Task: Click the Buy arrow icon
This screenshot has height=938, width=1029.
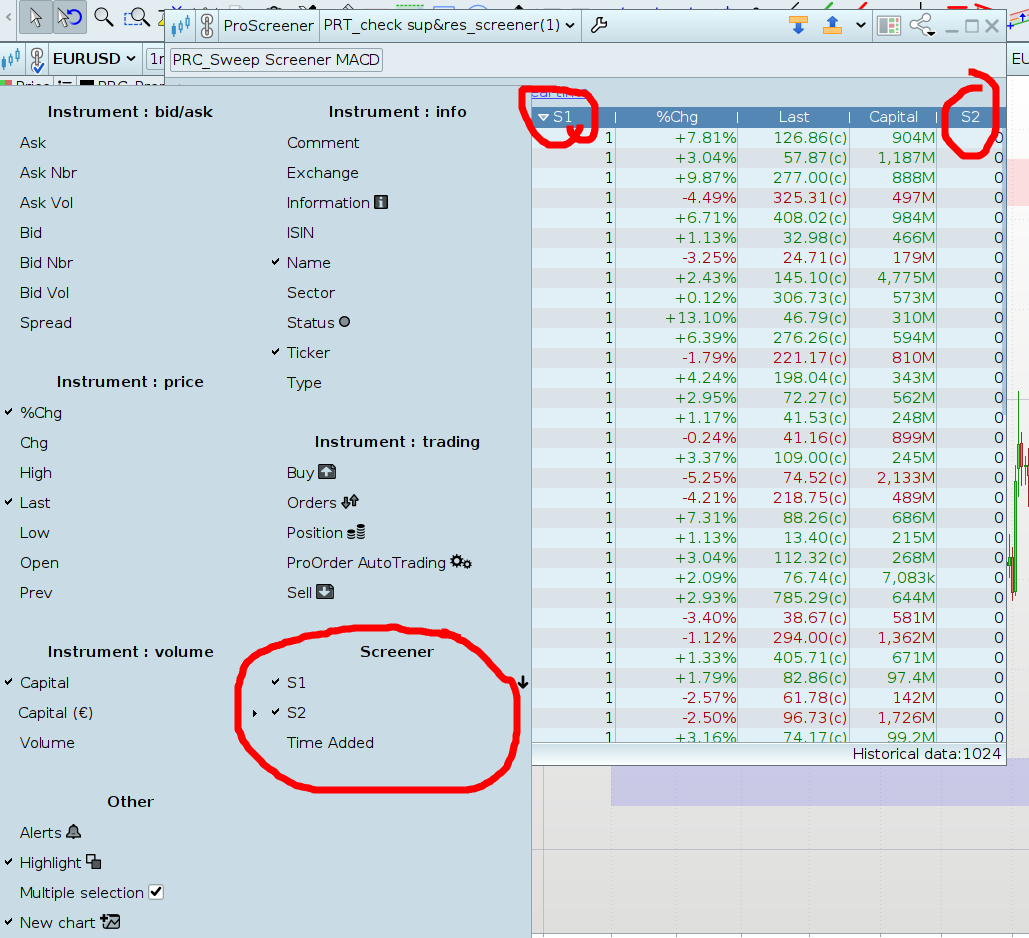Action: pyautogui.click(x=327, y=471)
